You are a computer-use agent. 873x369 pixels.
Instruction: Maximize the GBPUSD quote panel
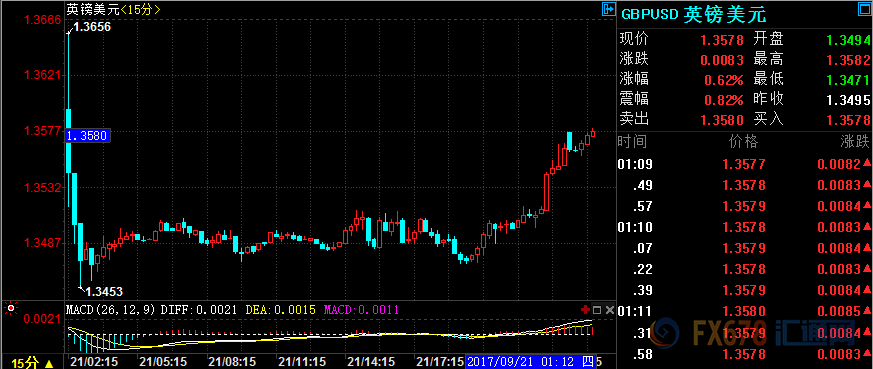tap(864, 9)
